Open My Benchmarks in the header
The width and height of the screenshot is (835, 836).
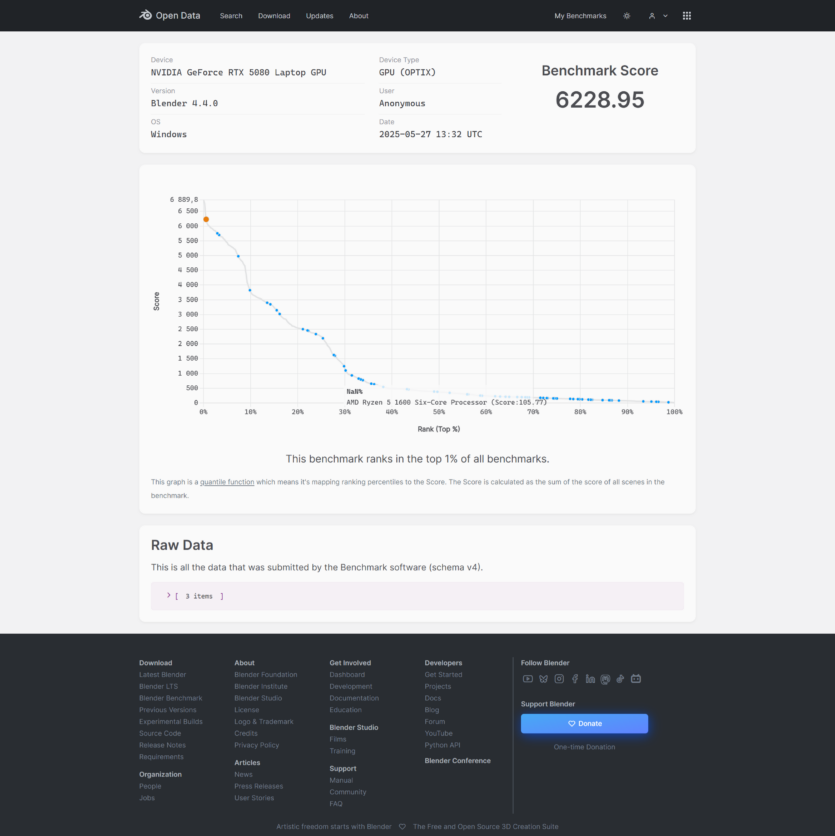click(580, 16)
